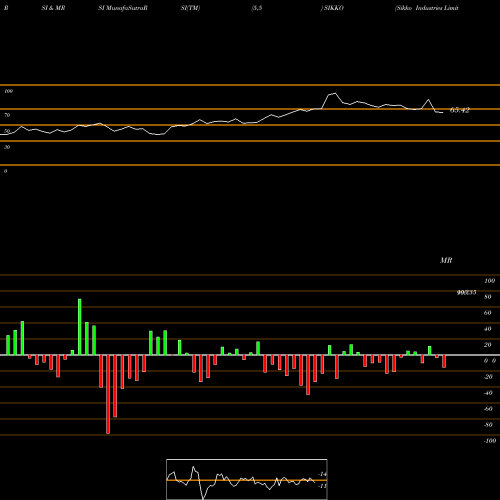Click the '-14' label in the mini chart
This screenshot has width=500, height=500.
(323, 474)
